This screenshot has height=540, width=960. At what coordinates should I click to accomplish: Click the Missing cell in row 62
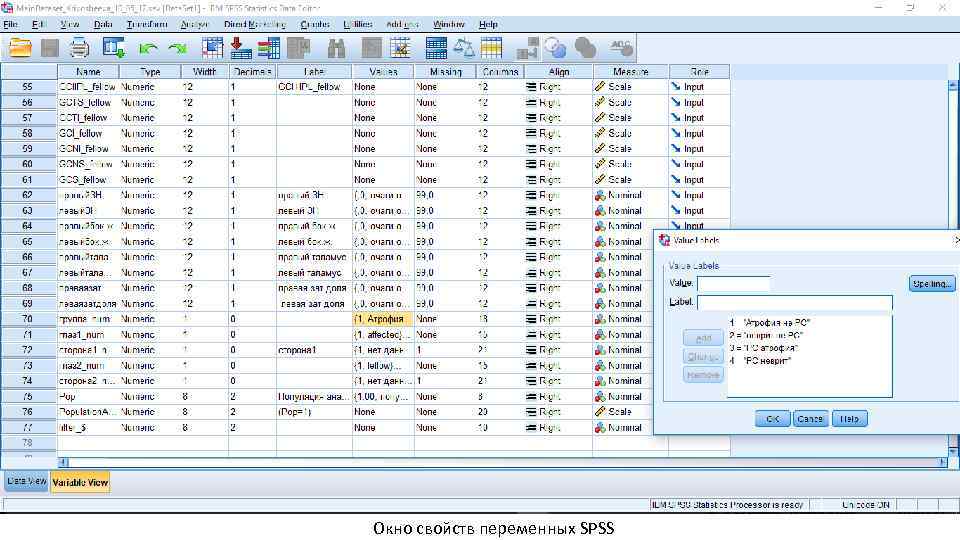(445, 195)
